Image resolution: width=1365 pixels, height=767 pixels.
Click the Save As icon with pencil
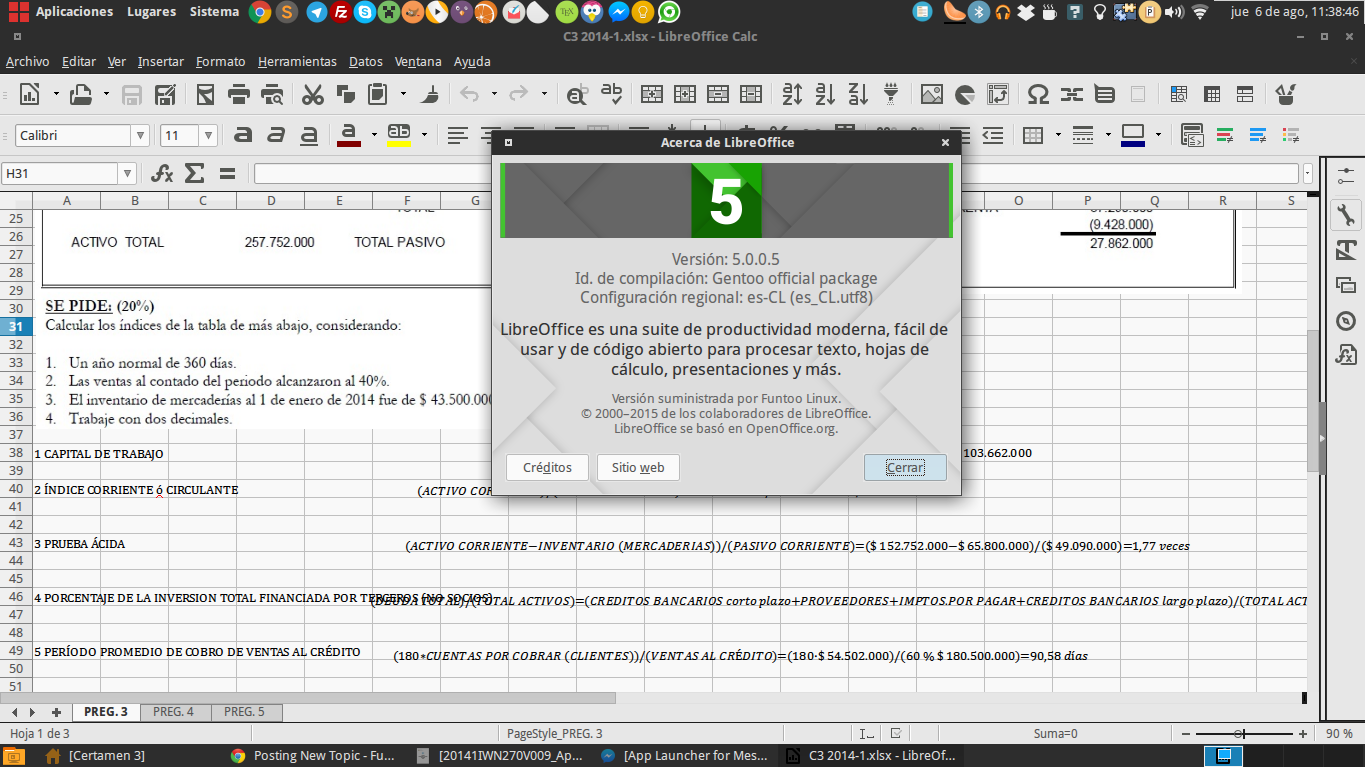tap(166, 95)
